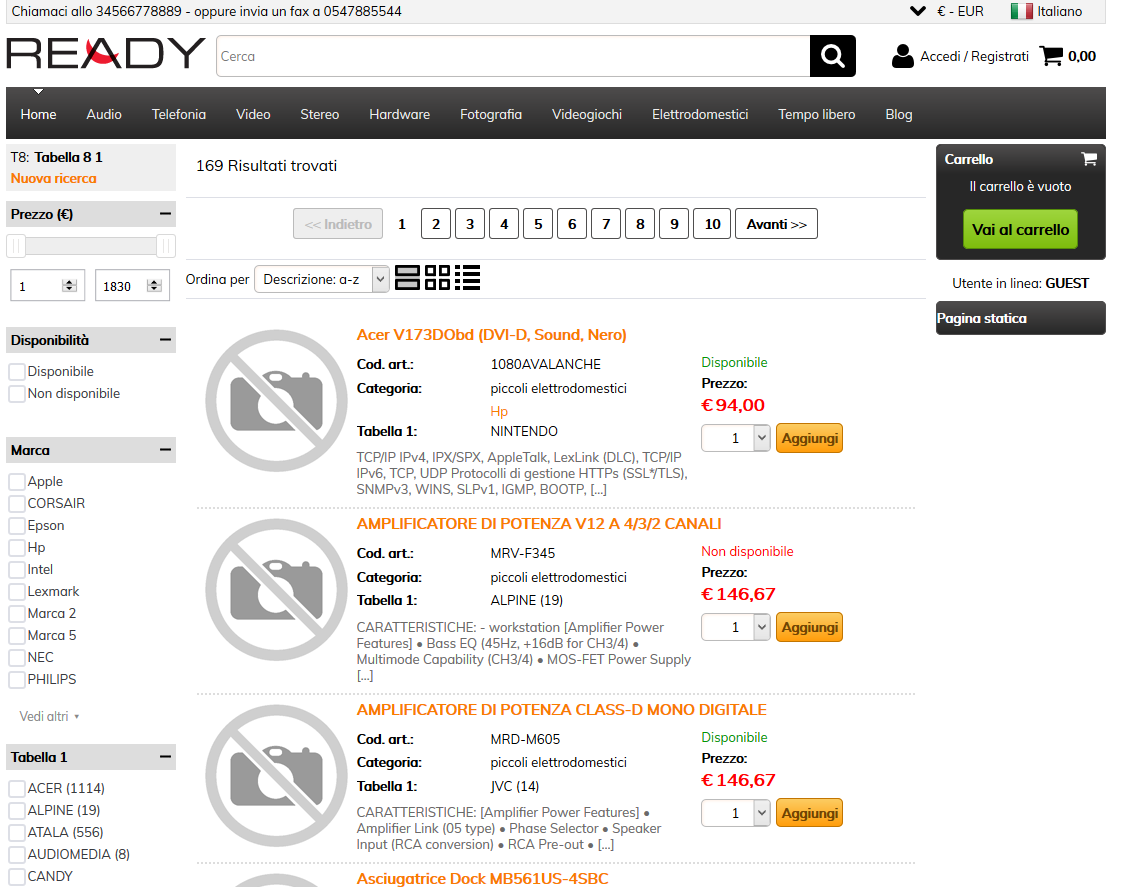1137x887 pixels.
Task: Click the price range slider track
Action: tap(91, 246)
